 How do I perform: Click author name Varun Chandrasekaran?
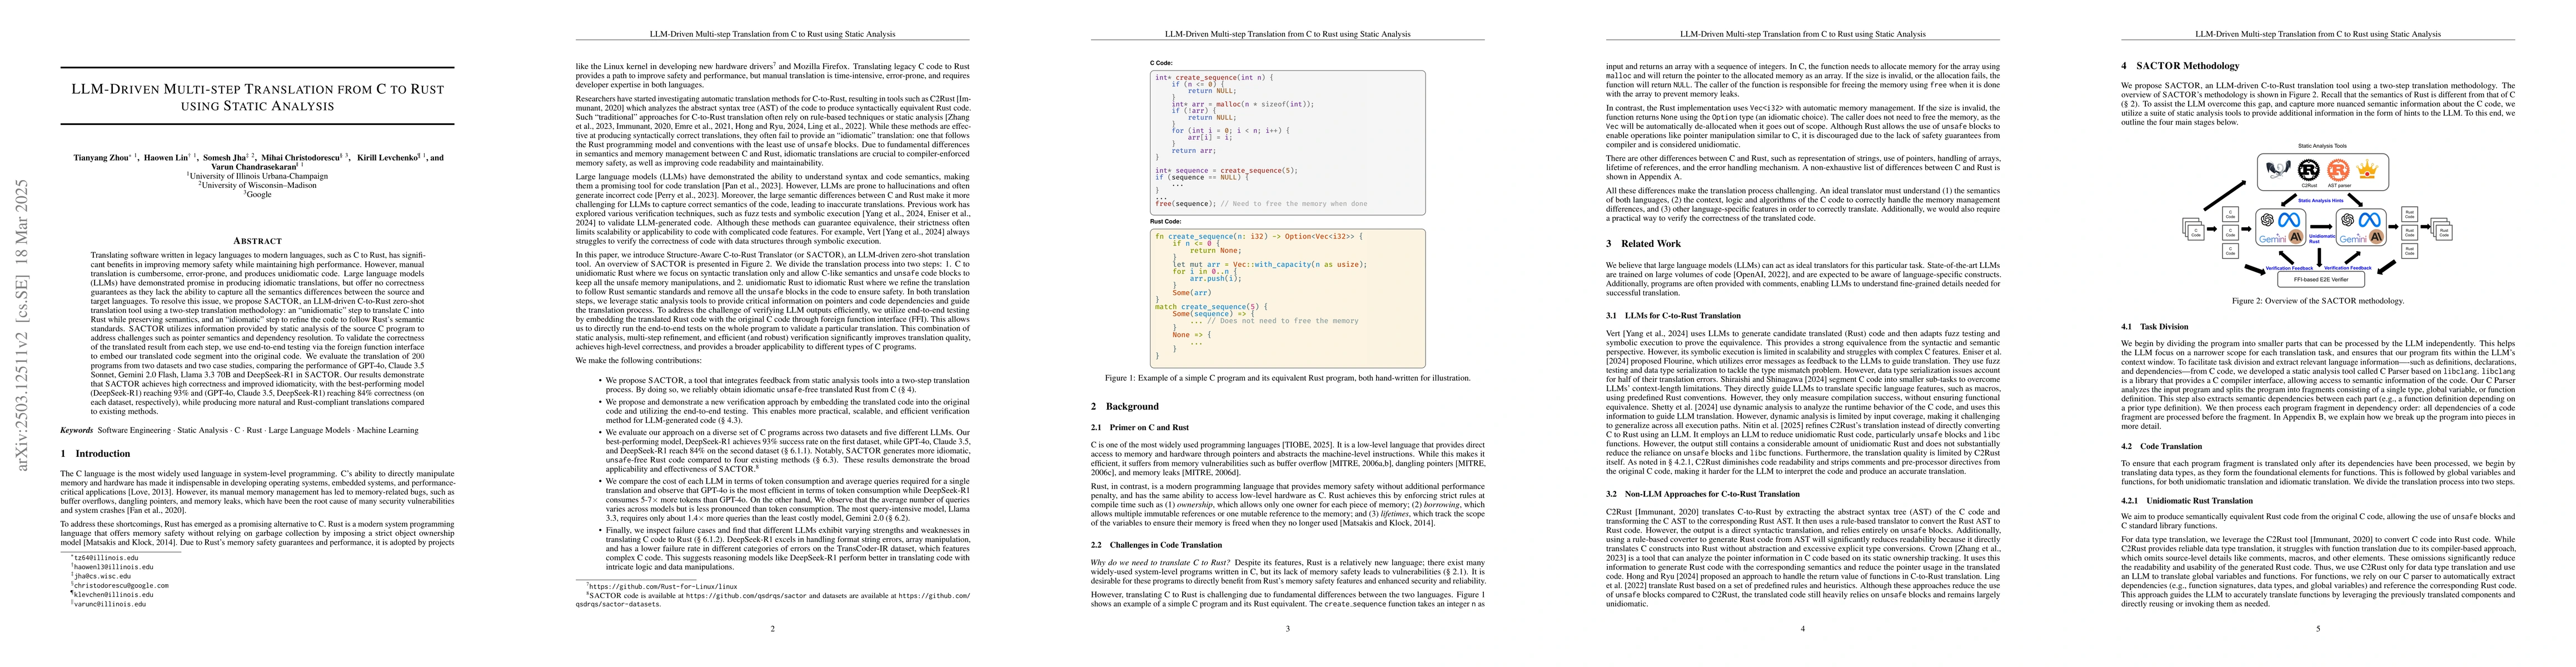point(254,167)
